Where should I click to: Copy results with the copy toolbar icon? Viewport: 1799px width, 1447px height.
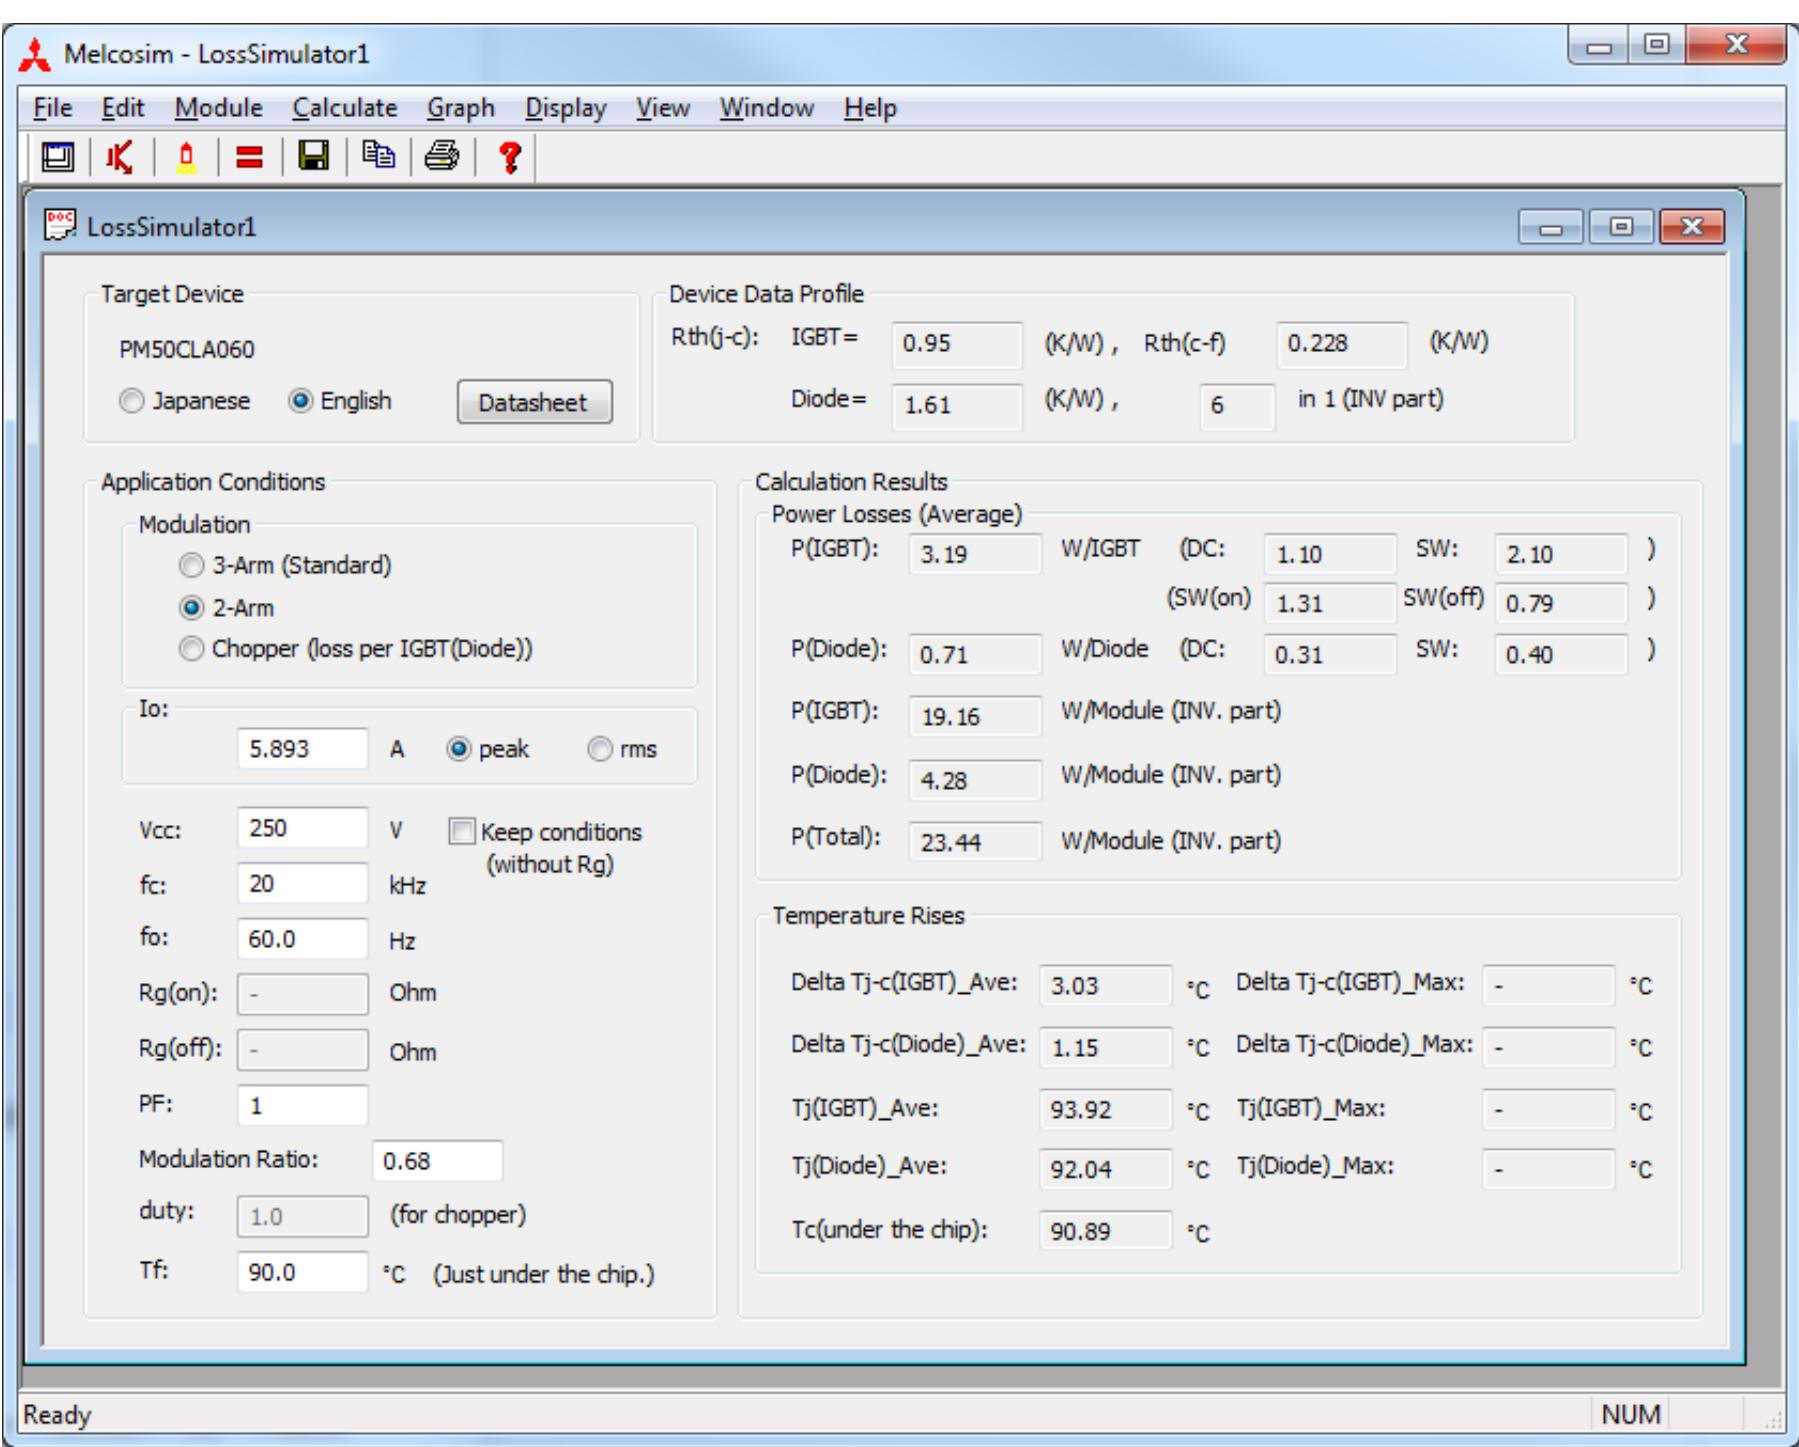click(x=378, y=155)
